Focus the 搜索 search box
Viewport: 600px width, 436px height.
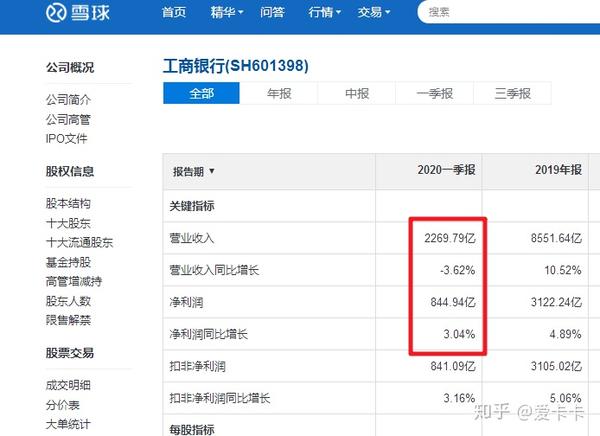509,12
